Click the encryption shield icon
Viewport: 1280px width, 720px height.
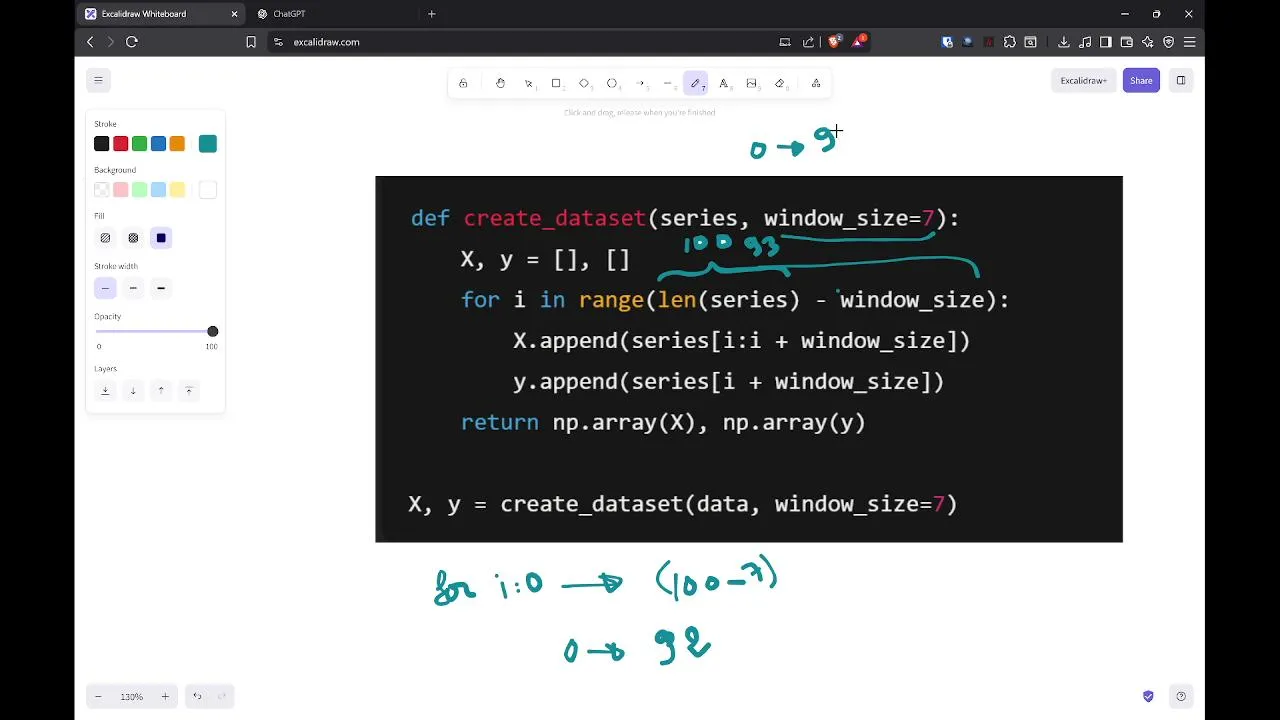coord(1148,696)
